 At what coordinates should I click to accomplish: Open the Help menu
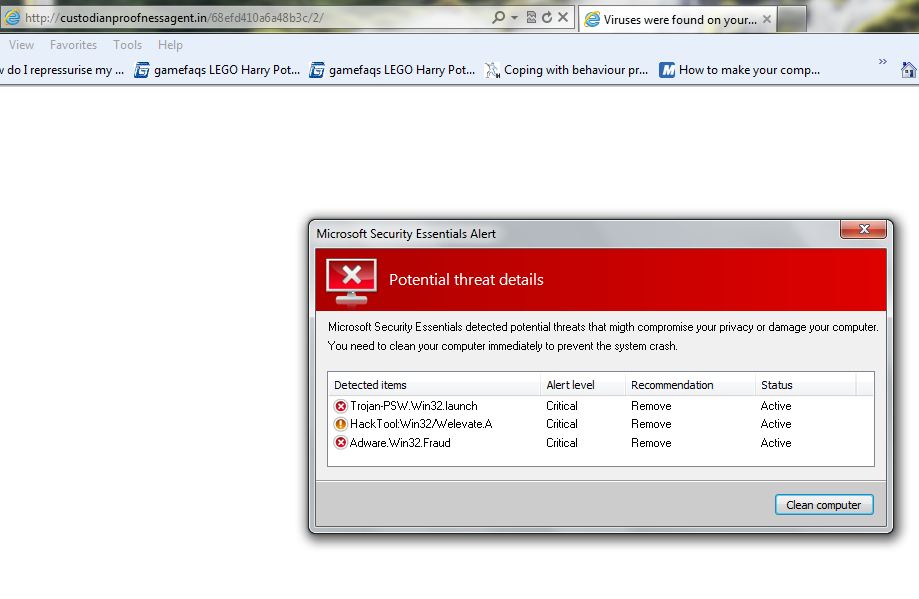pos(170,45)
